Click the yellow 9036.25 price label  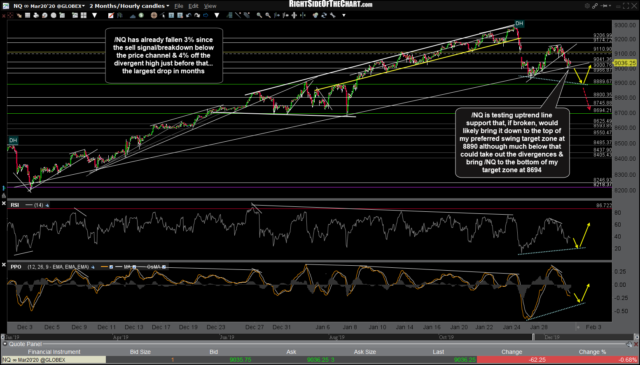[x=624, y=63]
